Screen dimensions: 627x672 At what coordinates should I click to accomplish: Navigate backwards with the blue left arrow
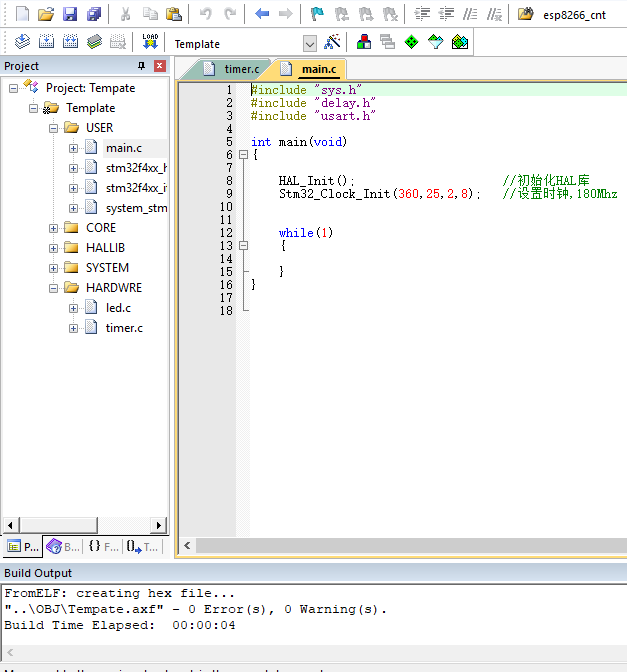click(262, 14)
